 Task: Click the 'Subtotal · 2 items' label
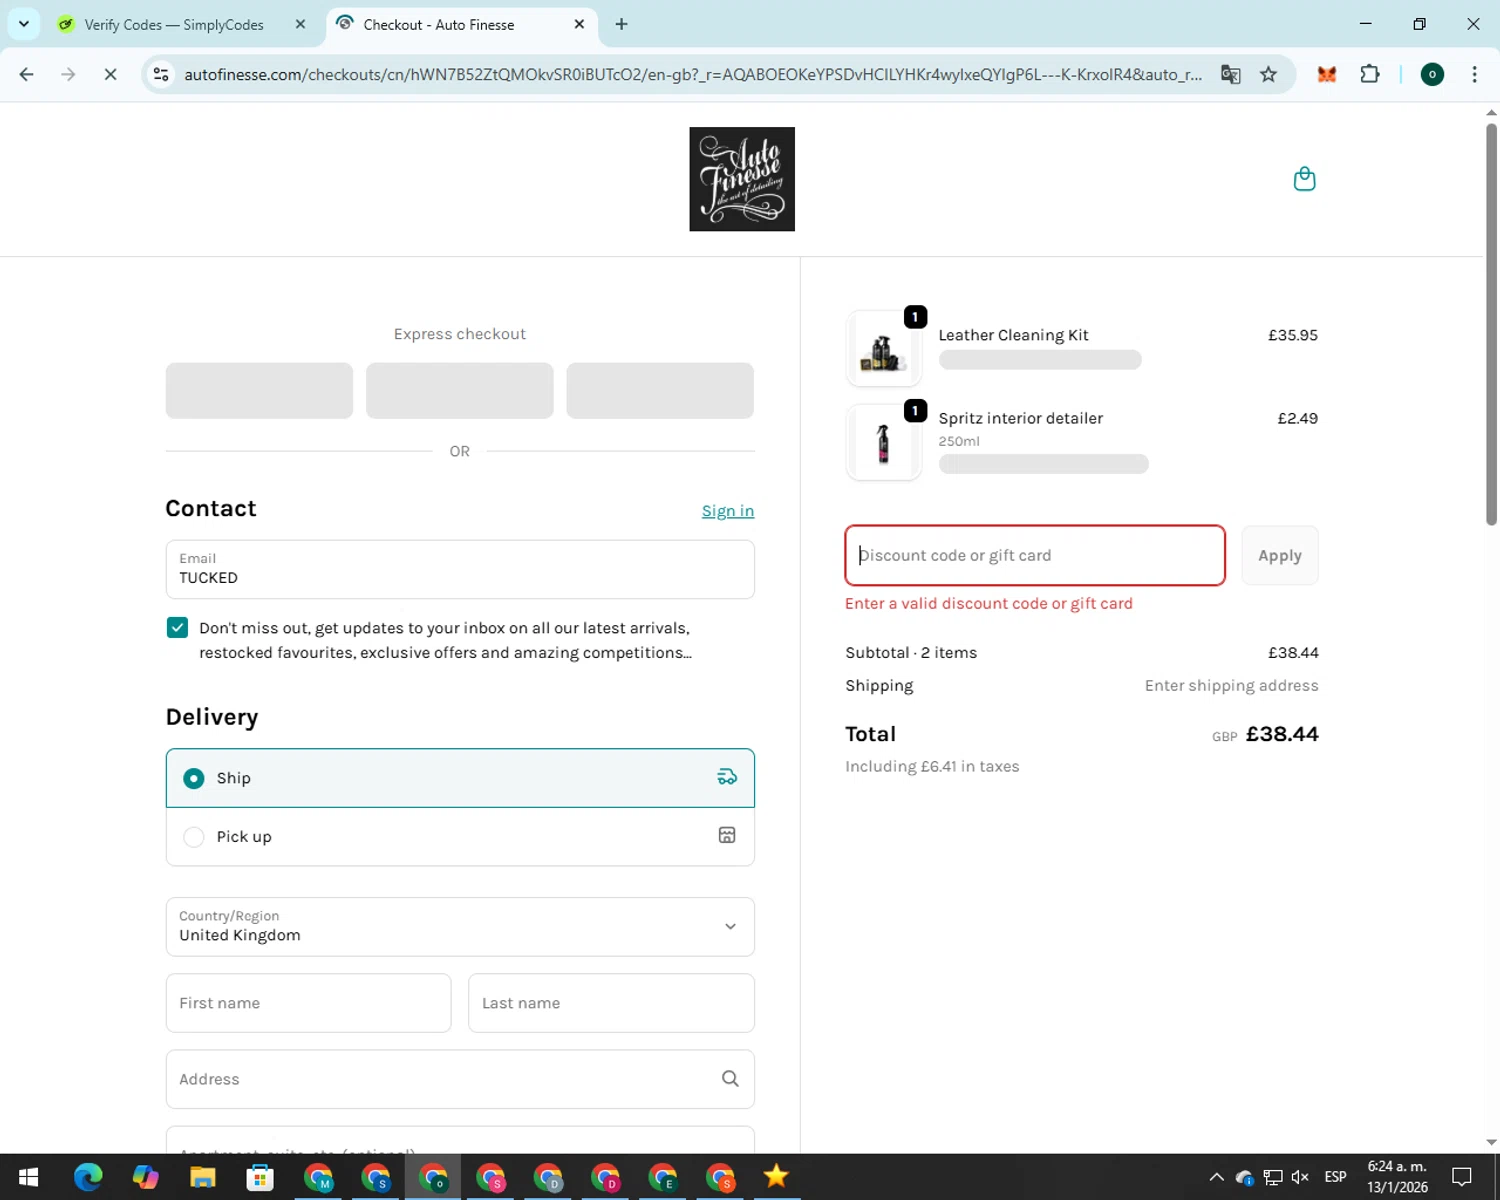coord(911,652)
